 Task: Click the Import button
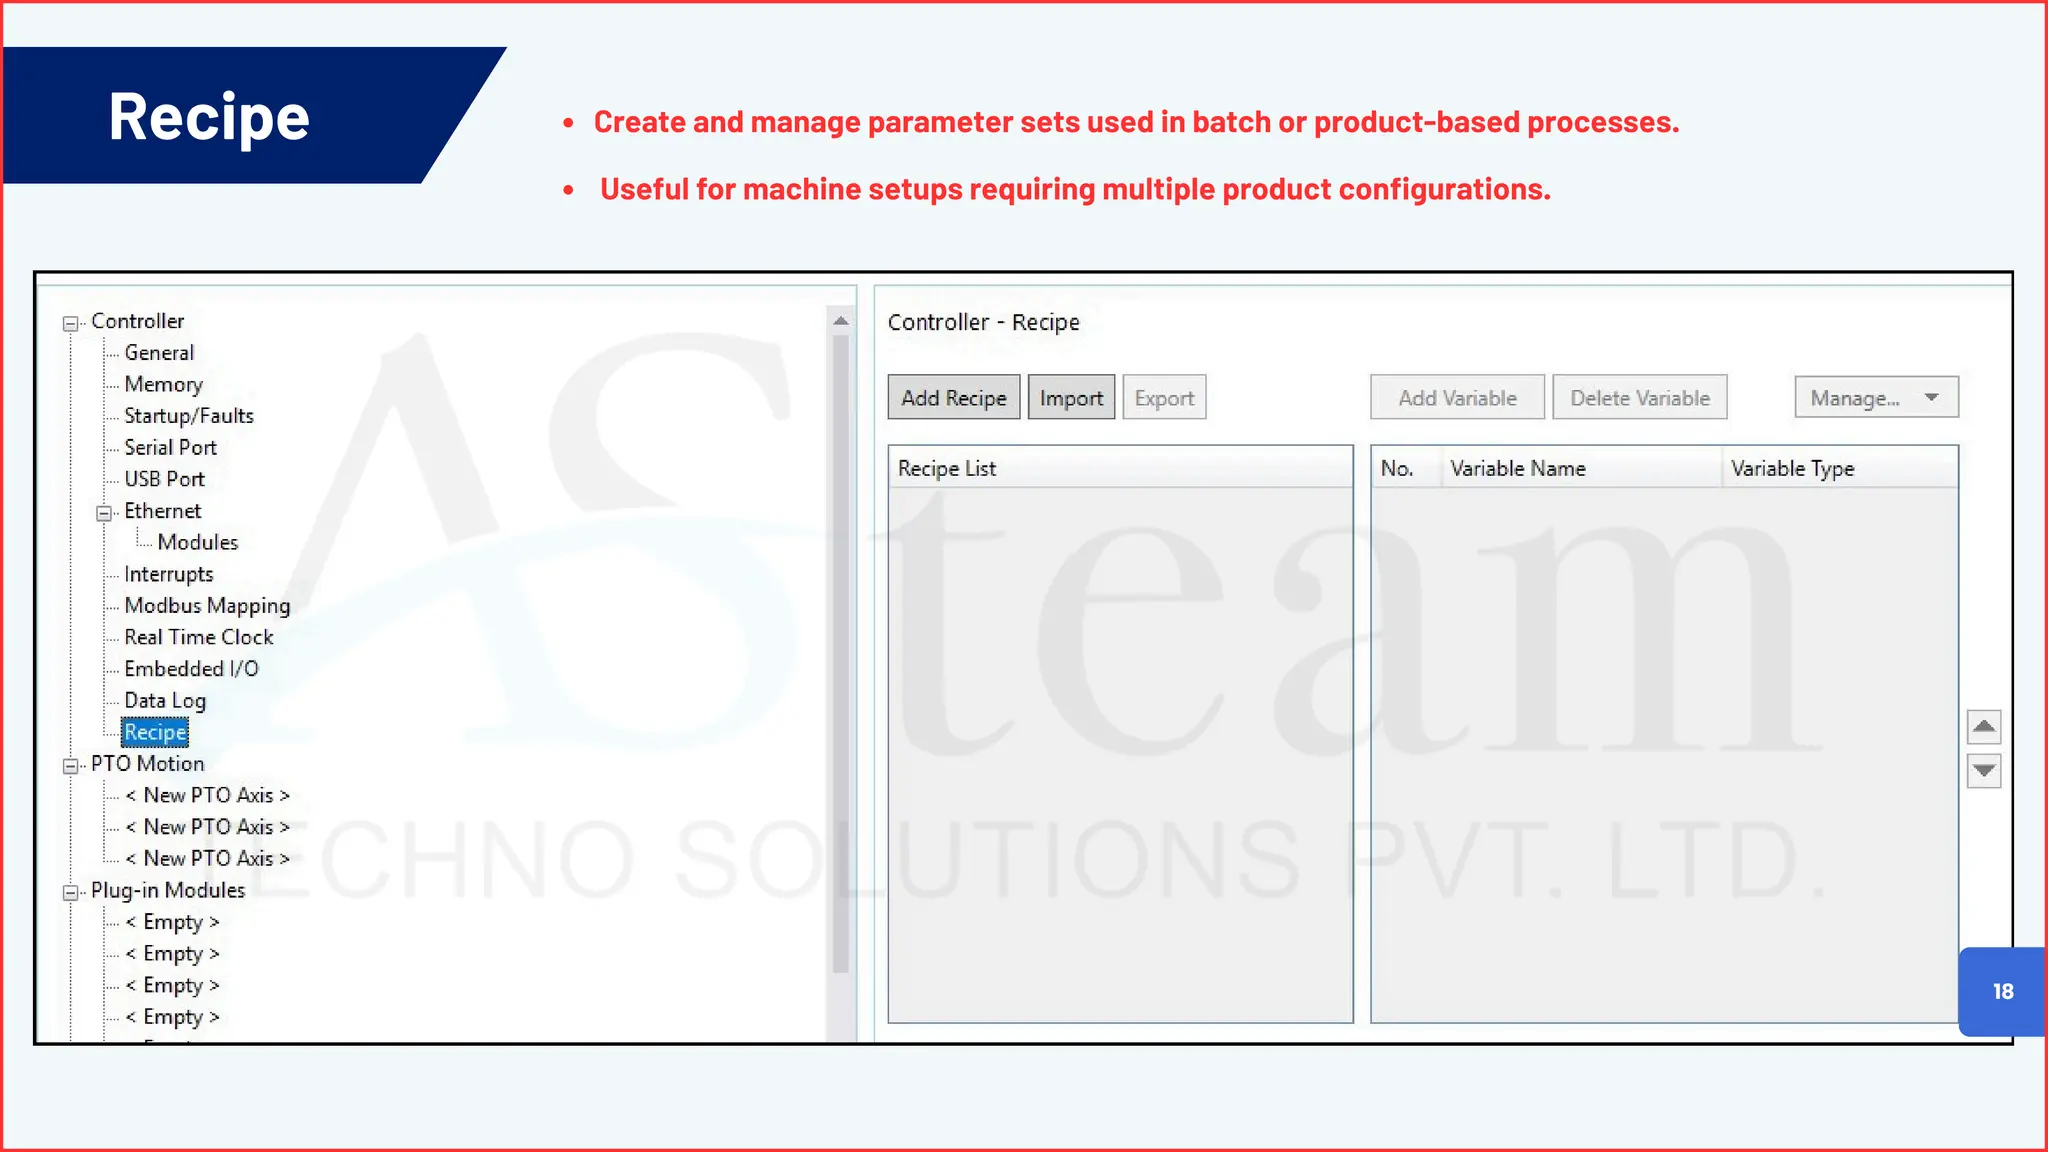point(1071,398)
